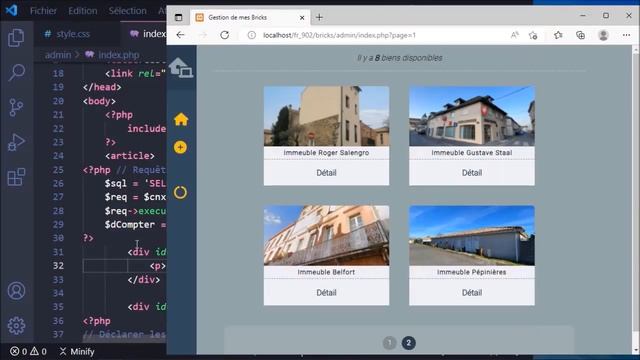Open the Run and Debug icon

[16, 142]
